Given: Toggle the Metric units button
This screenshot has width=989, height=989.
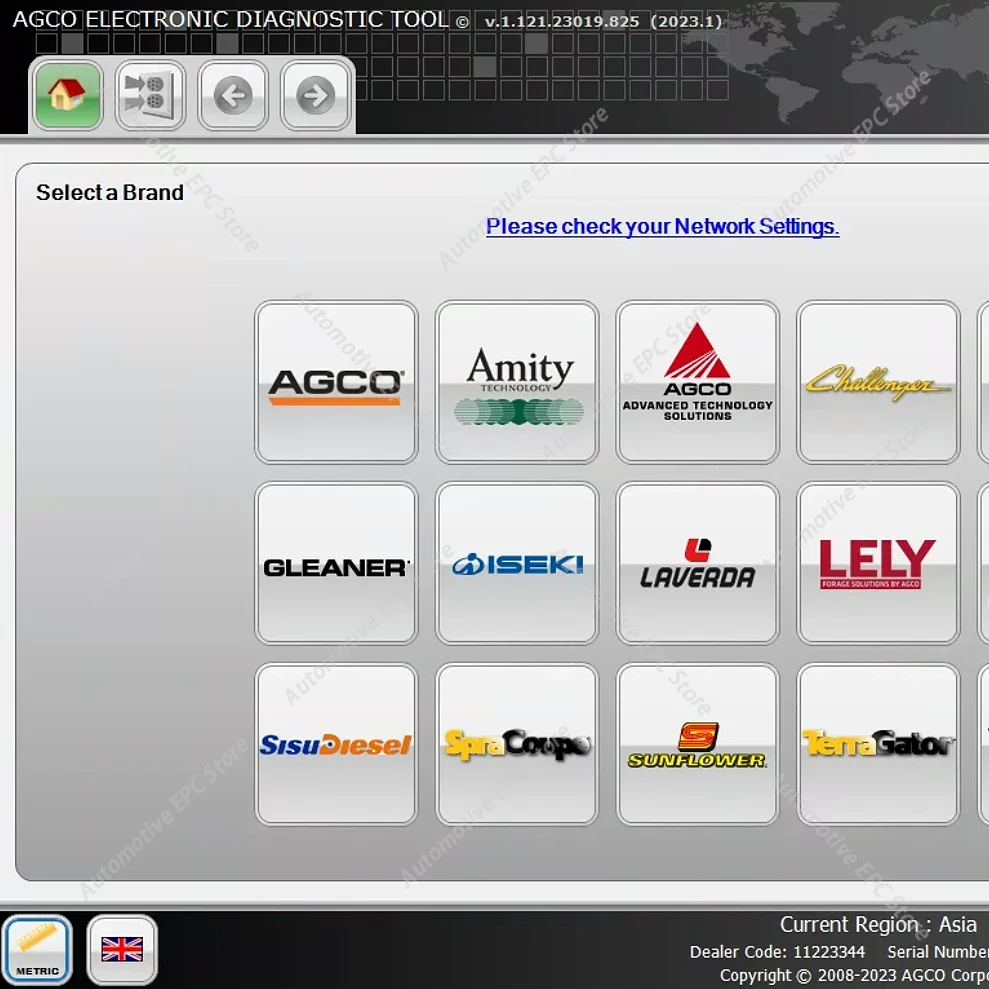Looking at the screenshot, I should (x=38, y=950).
